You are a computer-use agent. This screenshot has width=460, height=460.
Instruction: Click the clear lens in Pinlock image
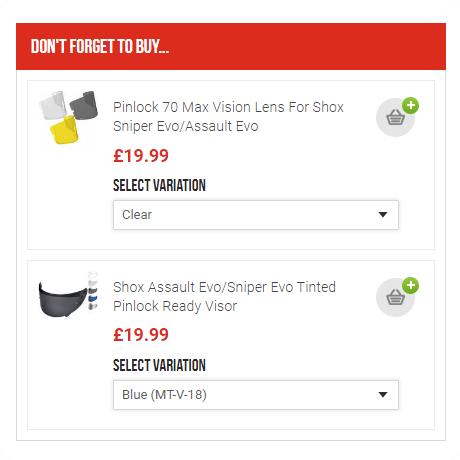53,105
